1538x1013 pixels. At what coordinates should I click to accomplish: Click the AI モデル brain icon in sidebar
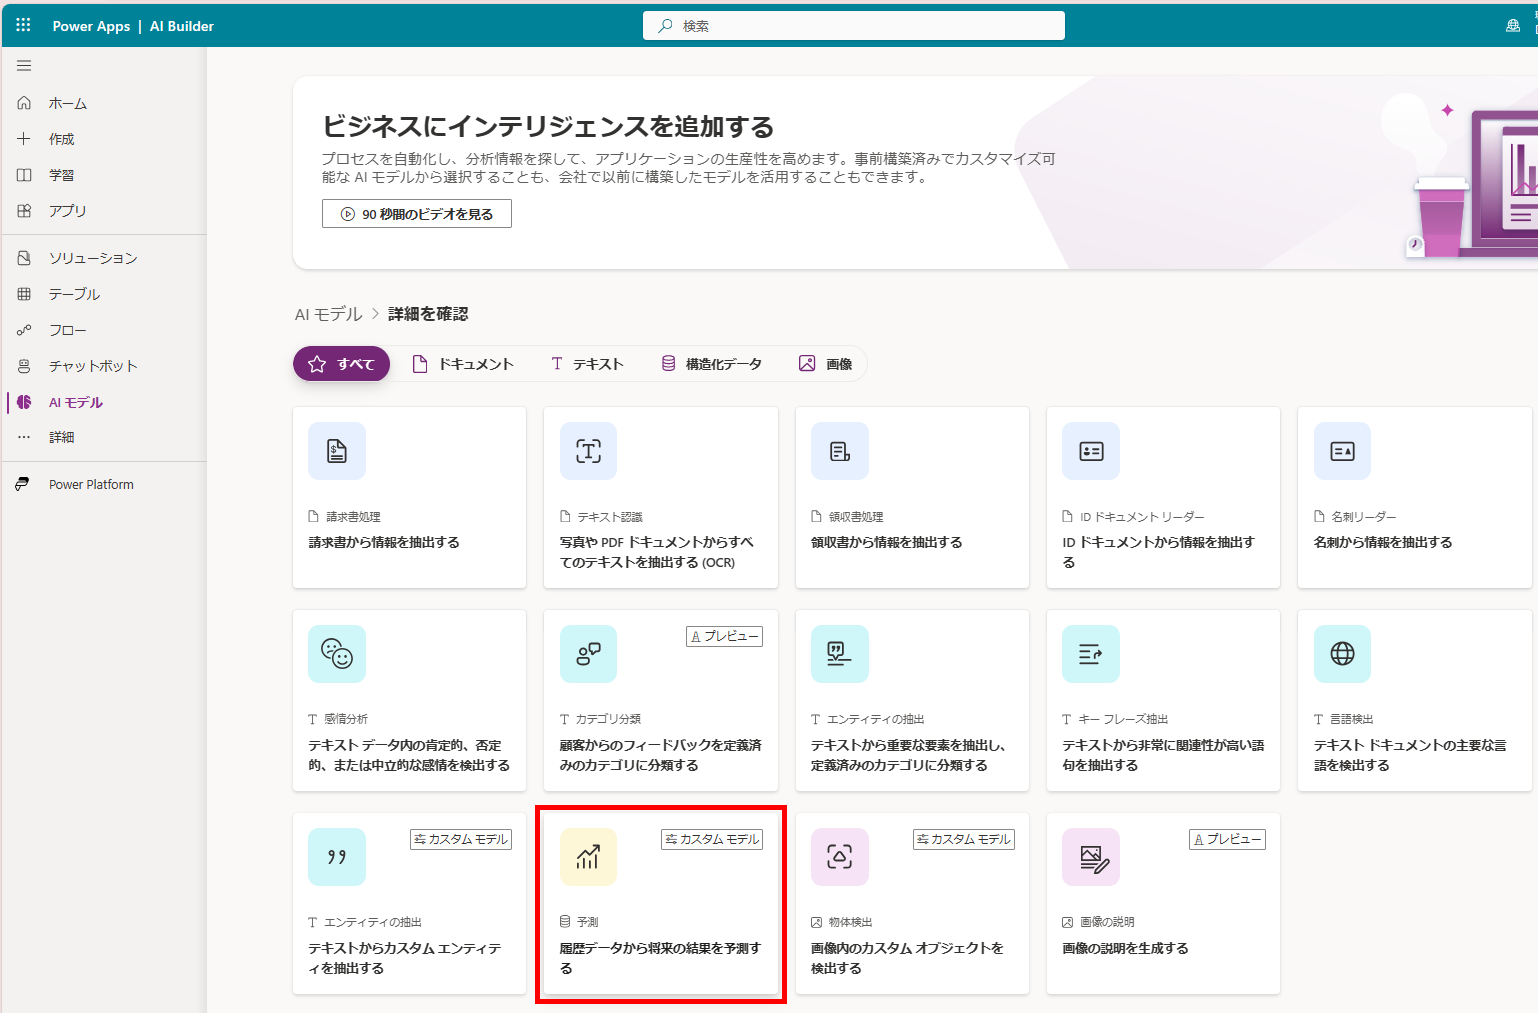24,402
